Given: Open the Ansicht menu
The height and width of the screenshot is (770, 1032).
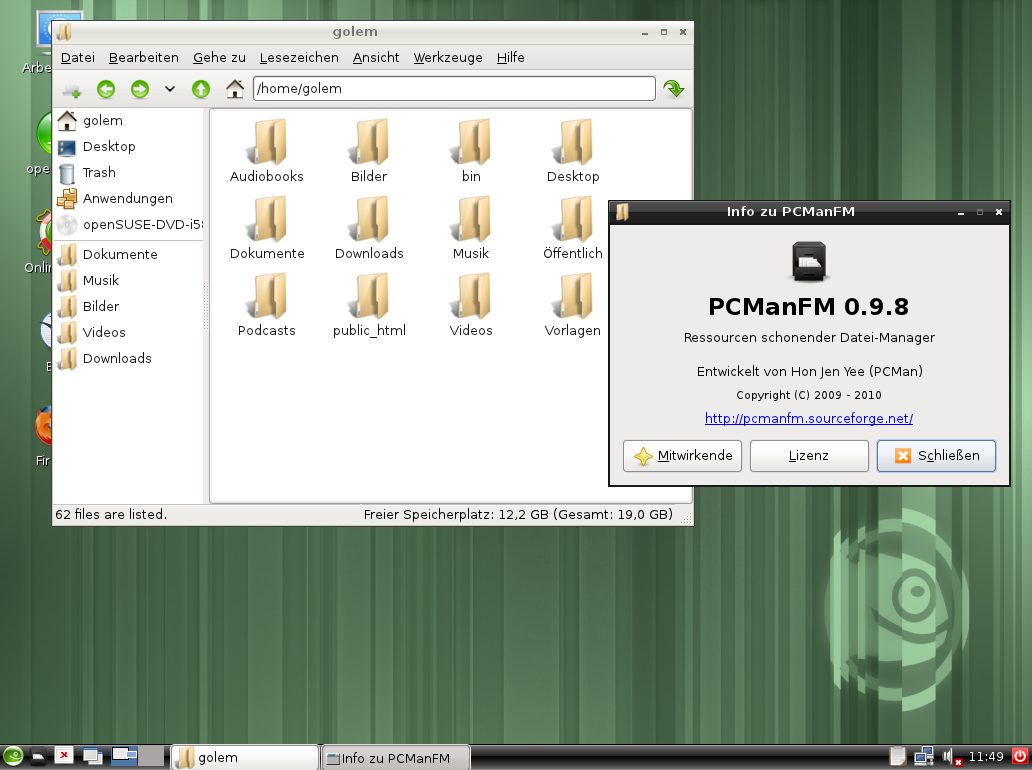Looking at the screenshot, I should 375,57.
